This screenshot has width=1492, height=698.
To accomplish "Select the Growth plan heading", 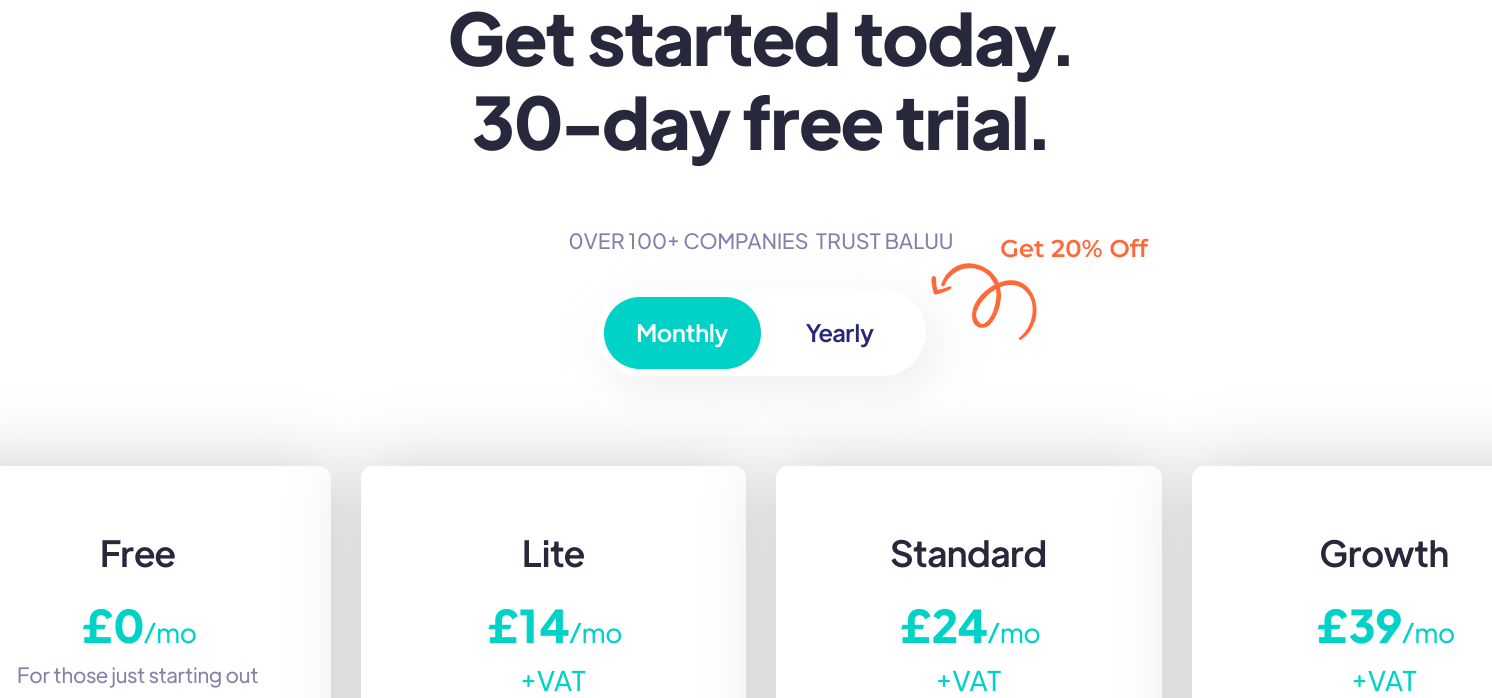I will (x=1384, y=554).
